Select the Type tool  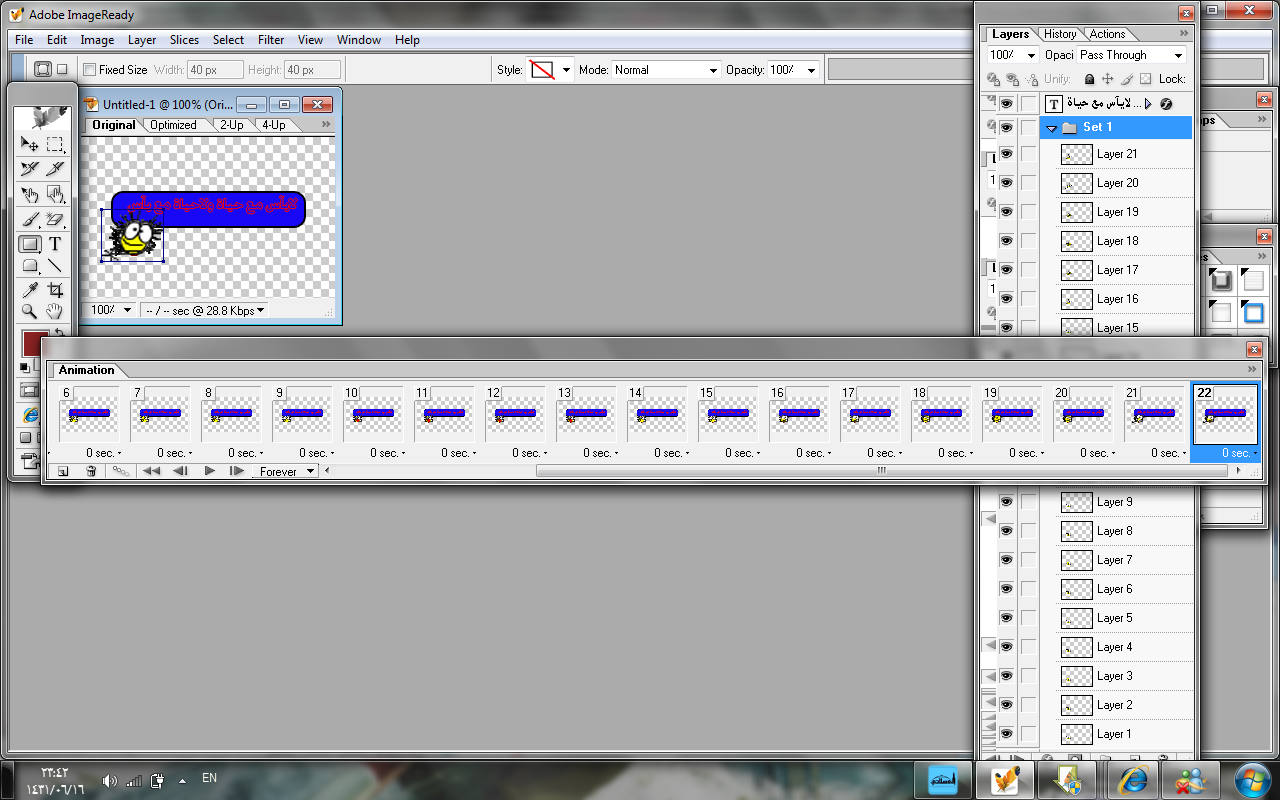[55, 243]
